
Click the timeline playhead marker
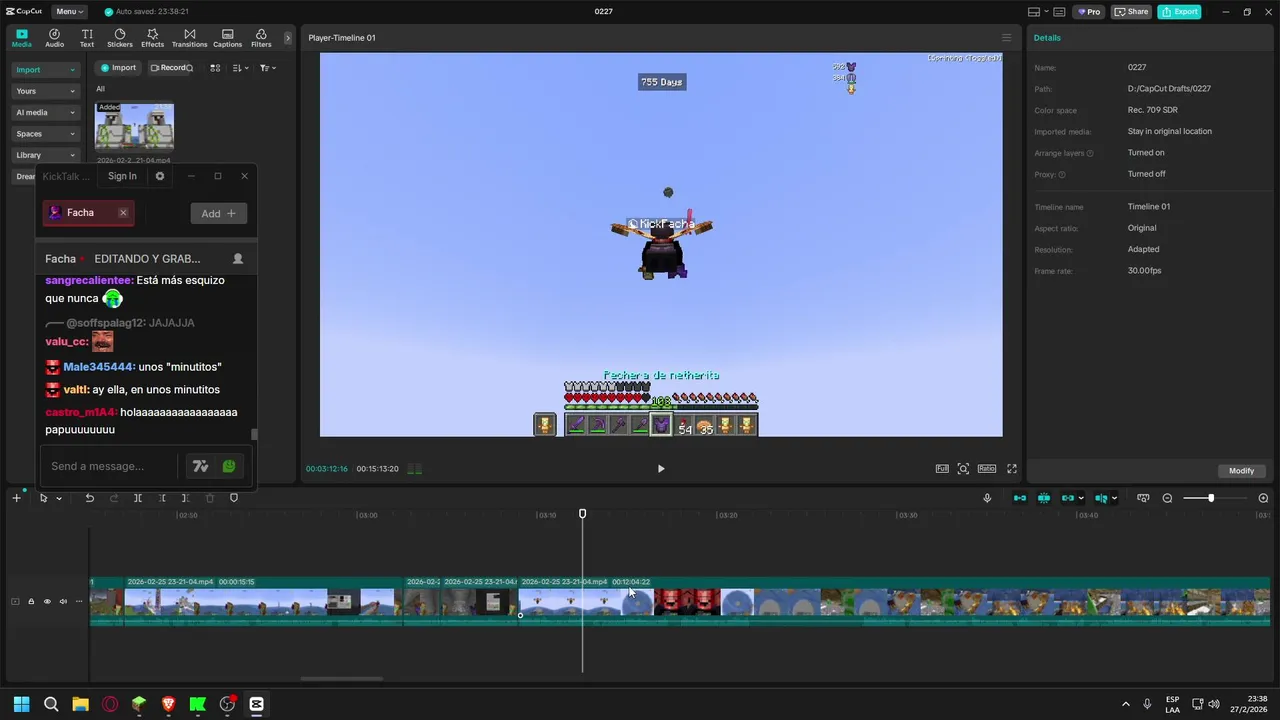(583, 514)
